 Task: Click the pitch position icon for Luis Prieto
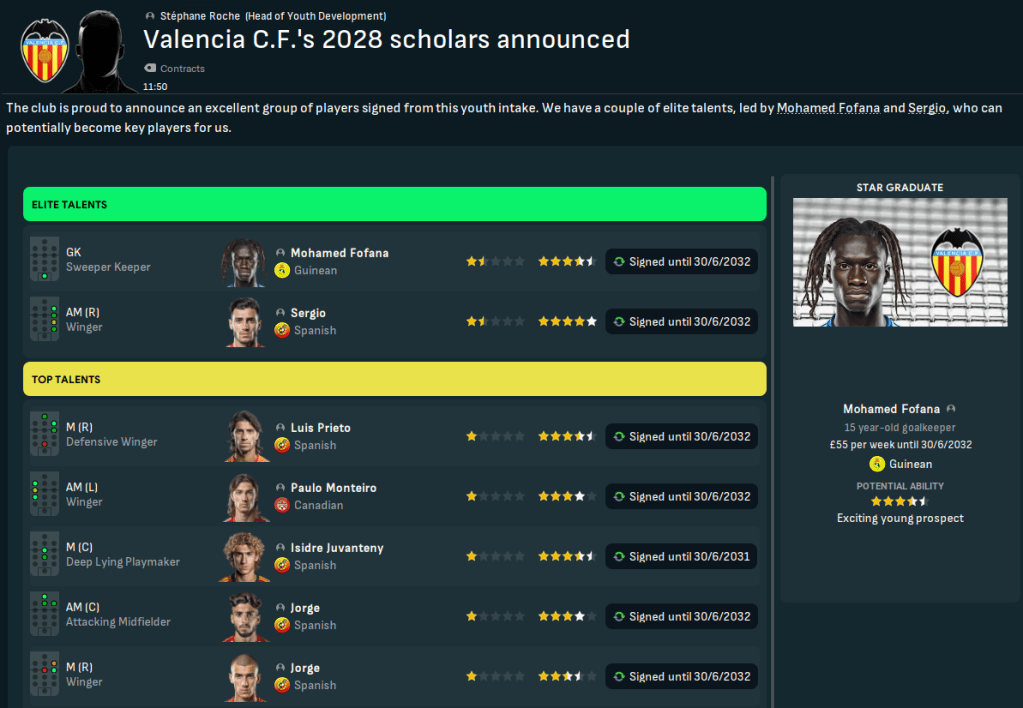coord(44,436)
